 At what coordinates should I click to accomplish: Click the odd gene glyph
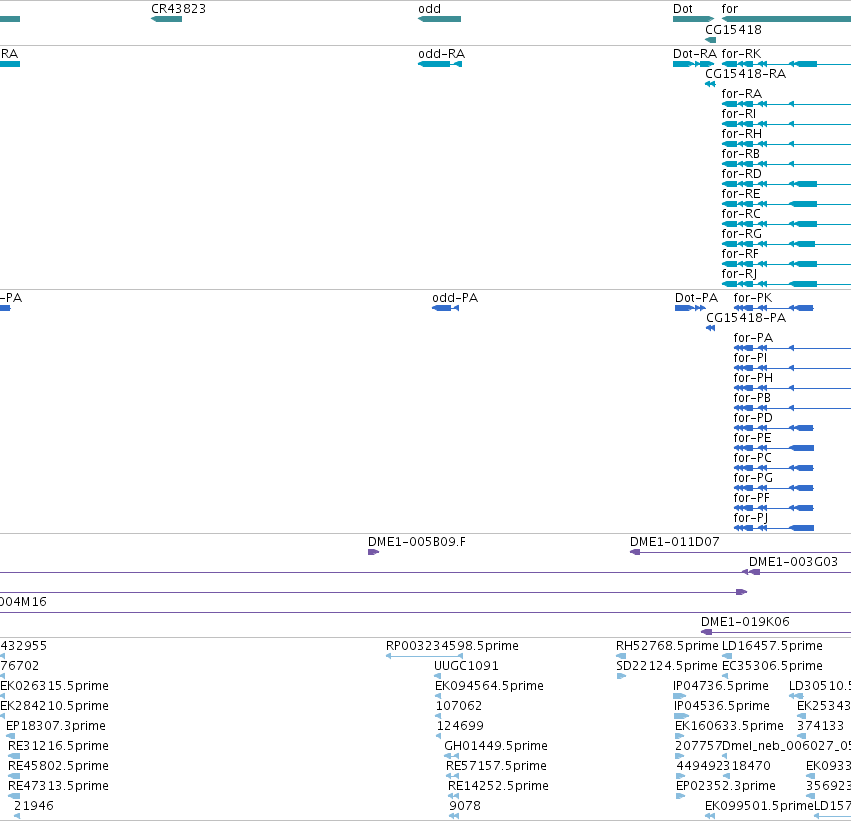(440, 19)
